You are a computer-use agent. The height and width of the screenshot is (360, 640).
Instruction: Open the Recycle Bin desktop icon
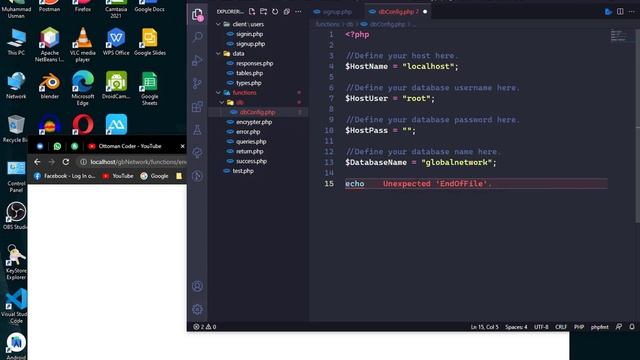(16, 128)
